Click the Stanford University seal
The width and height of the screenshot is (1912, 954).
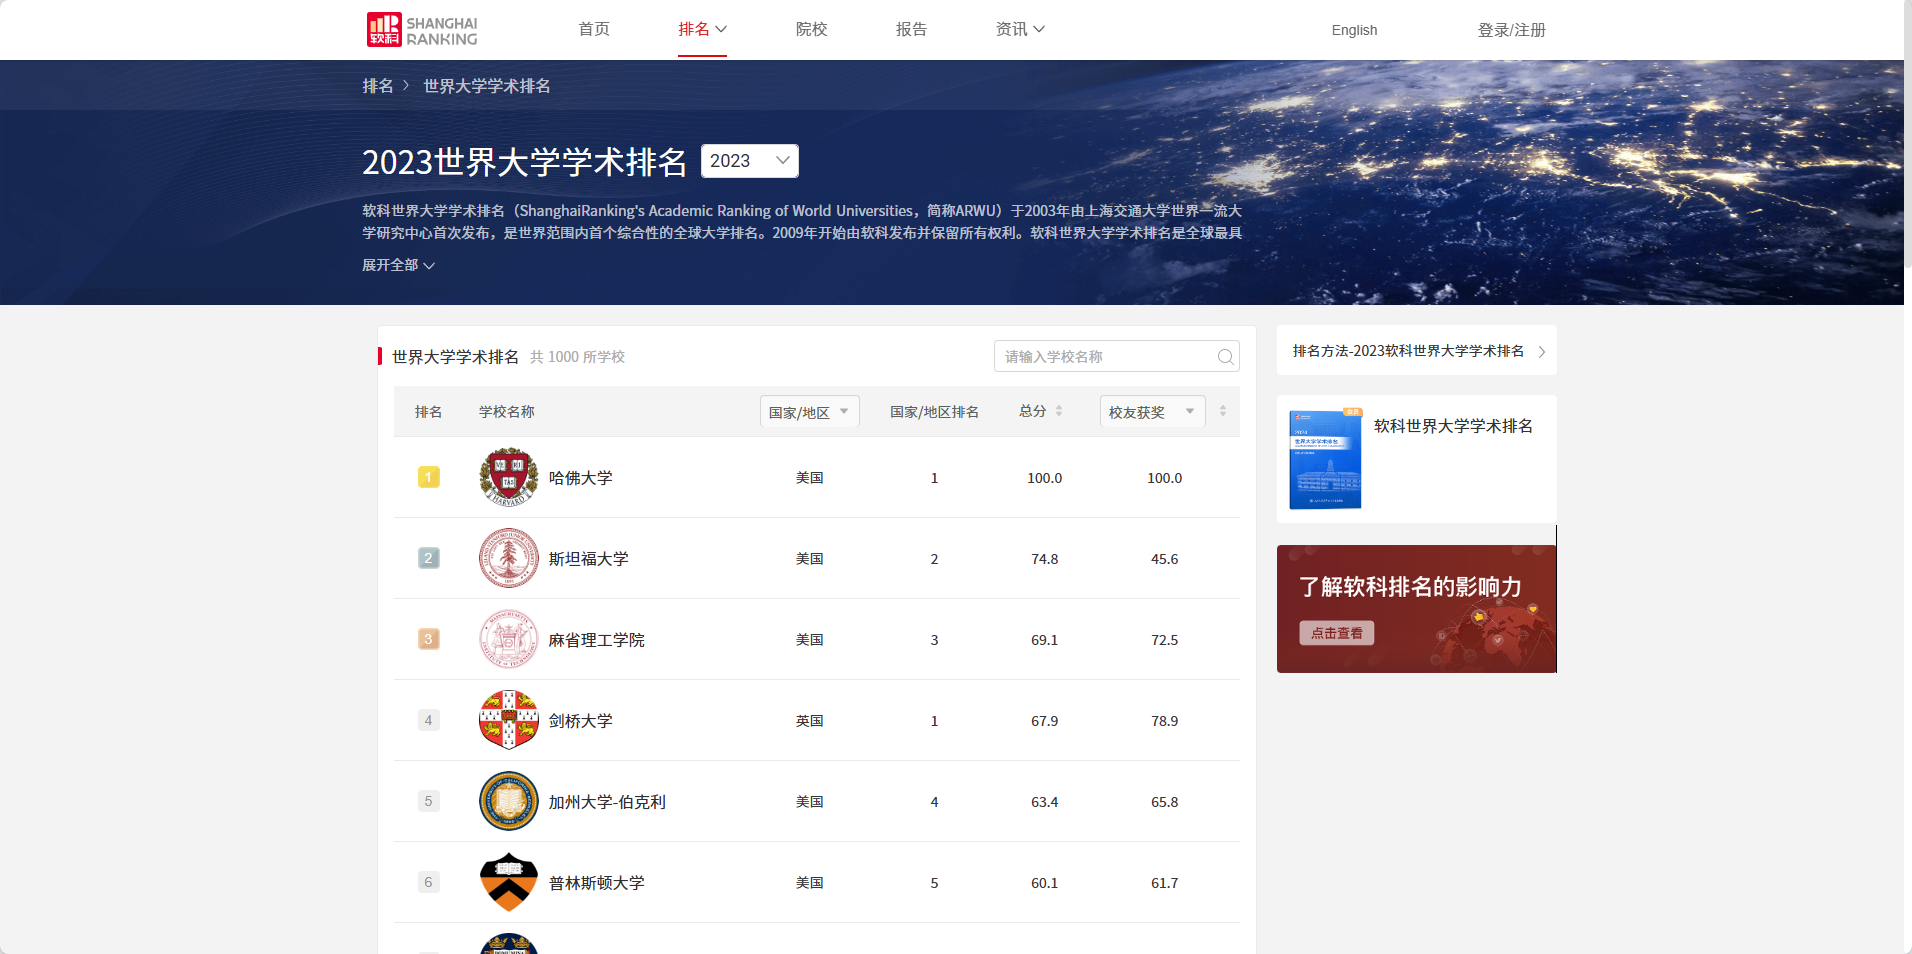click(509, 558)
